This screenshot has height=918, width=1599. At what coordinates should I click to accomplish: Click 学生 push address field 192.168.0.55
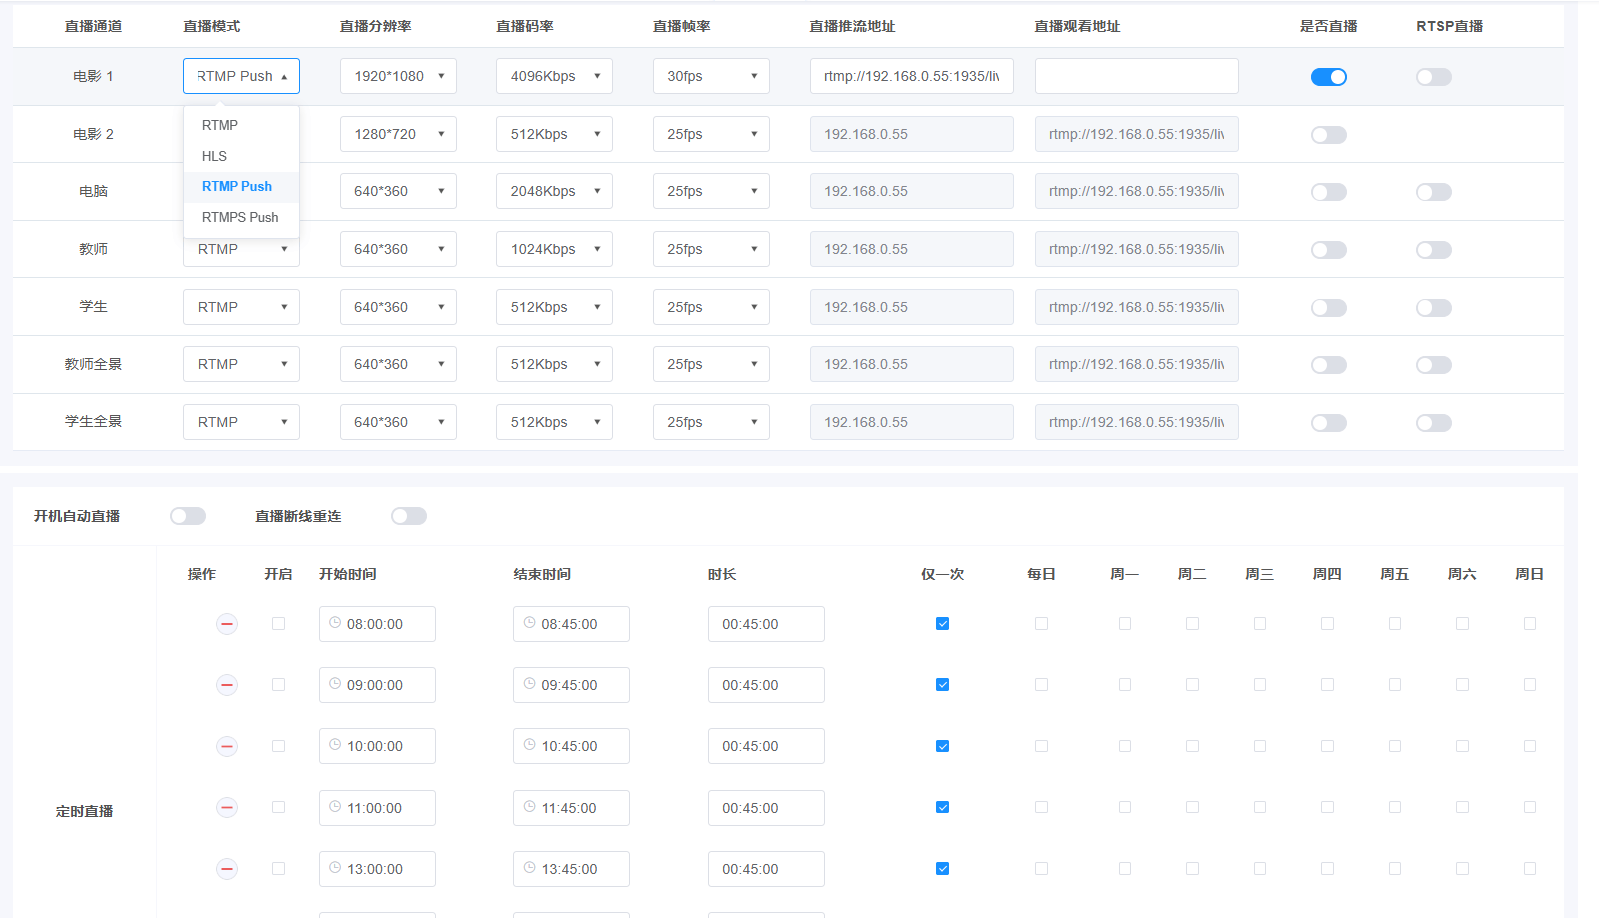tap(911, 307)
